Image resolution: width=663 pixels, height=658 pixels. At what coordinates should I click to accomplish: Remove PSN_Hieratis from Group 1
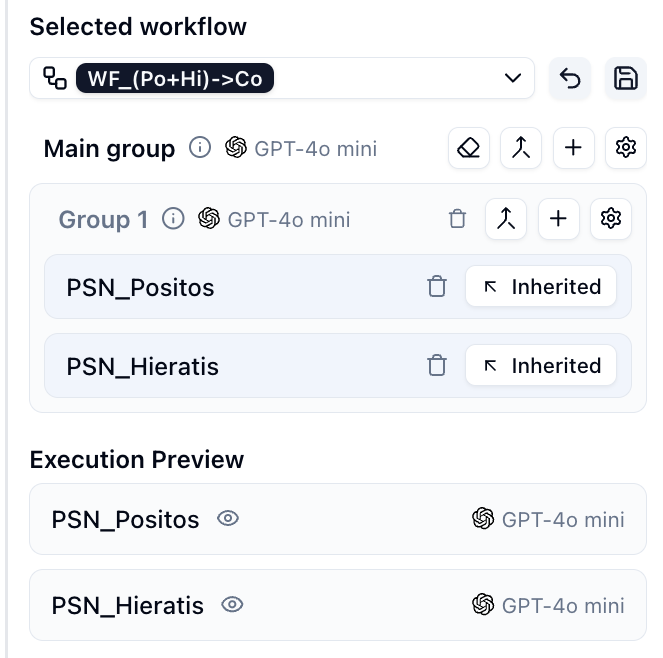point(437,365)
